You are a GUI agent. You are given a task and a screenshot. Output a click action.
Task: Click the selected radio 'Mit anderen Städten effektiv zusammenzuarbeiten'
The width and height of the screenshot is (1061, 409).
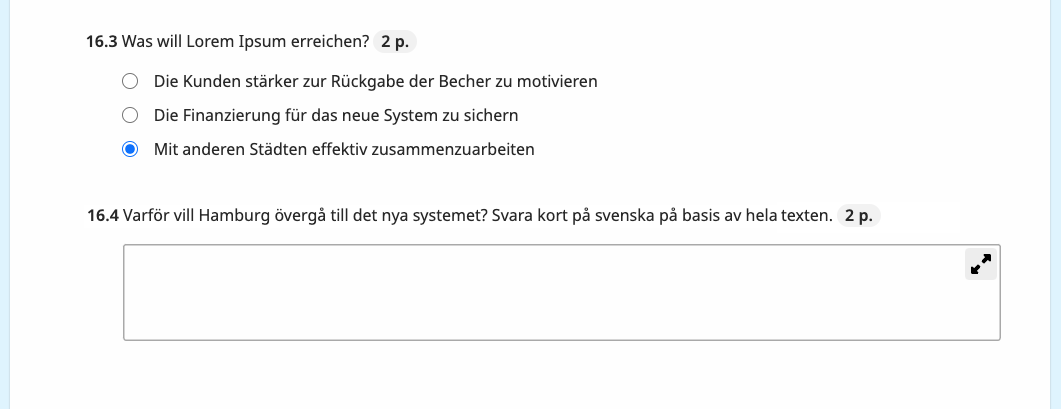130,149
